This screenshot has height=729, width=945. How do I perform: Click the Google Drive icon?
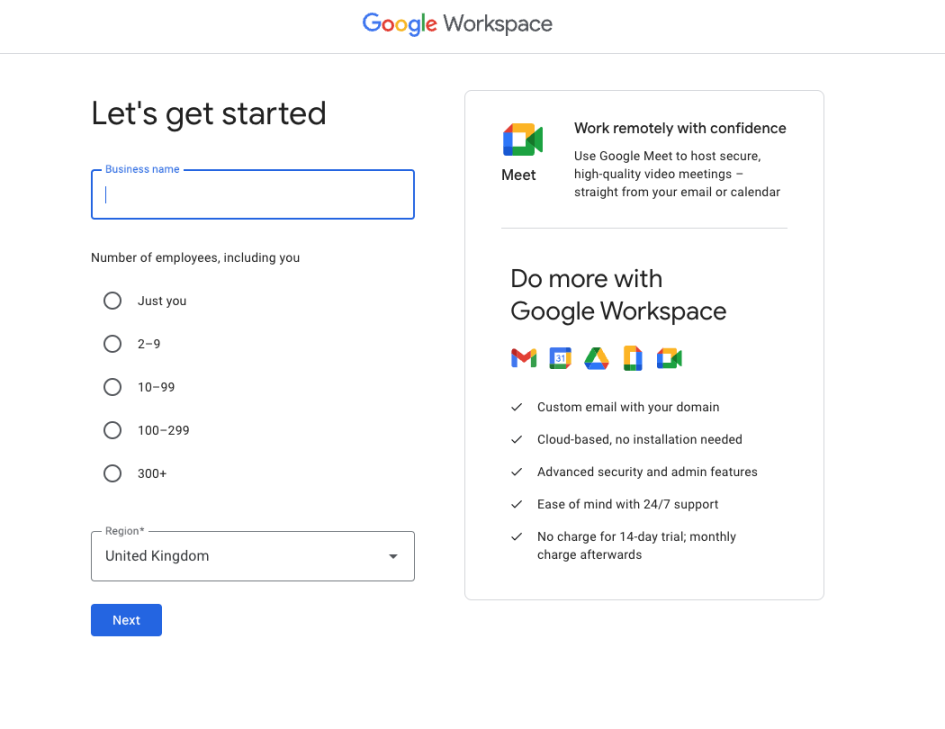(x=596, y=357)
